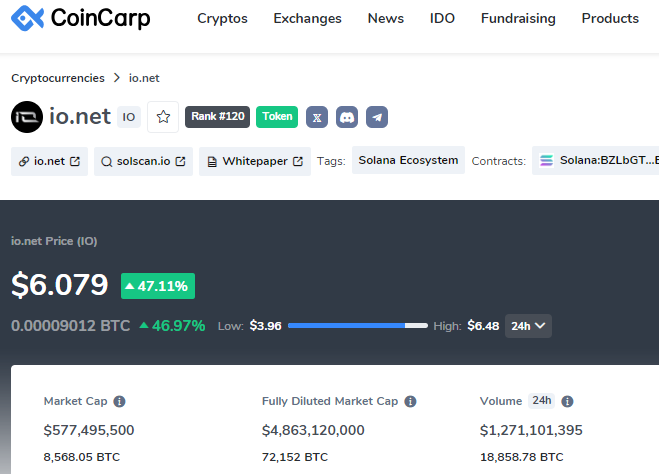Open the solscan.io explorer link
Viewport: 659px width, 474px height.
click(x=143, y=161)
